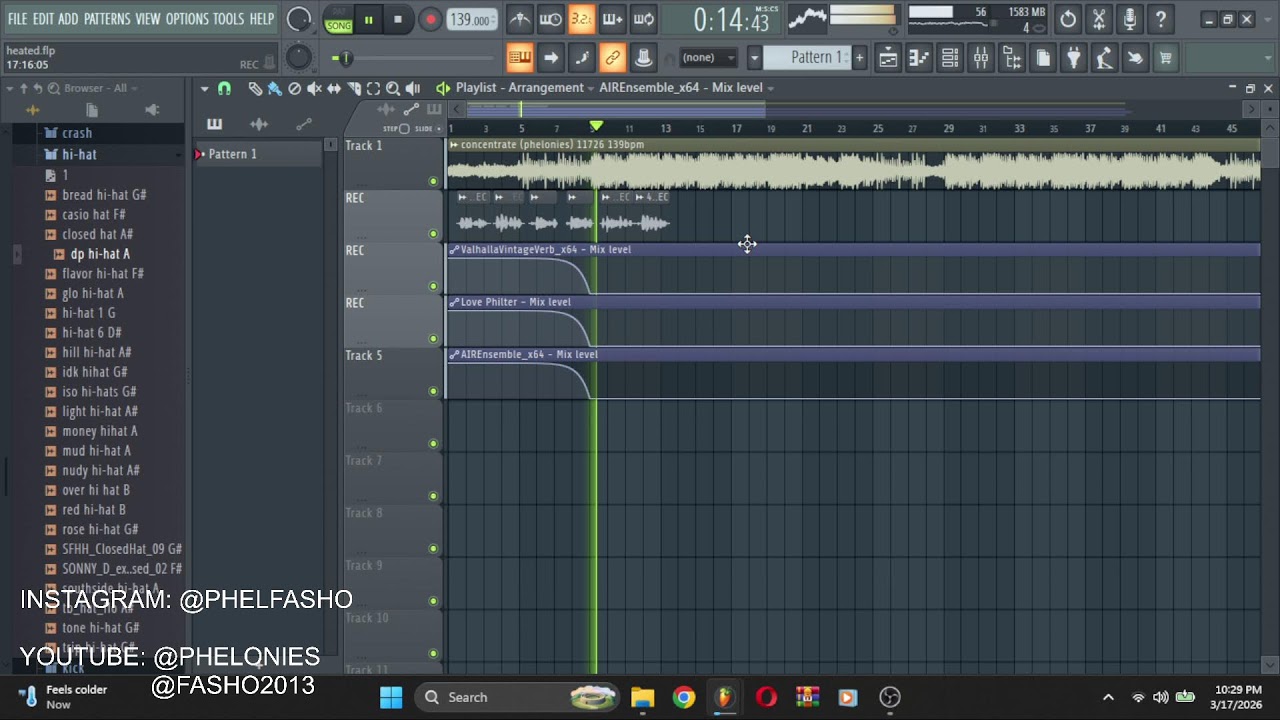
Task: Open the help question mark icon
Action: (1160, 19)
